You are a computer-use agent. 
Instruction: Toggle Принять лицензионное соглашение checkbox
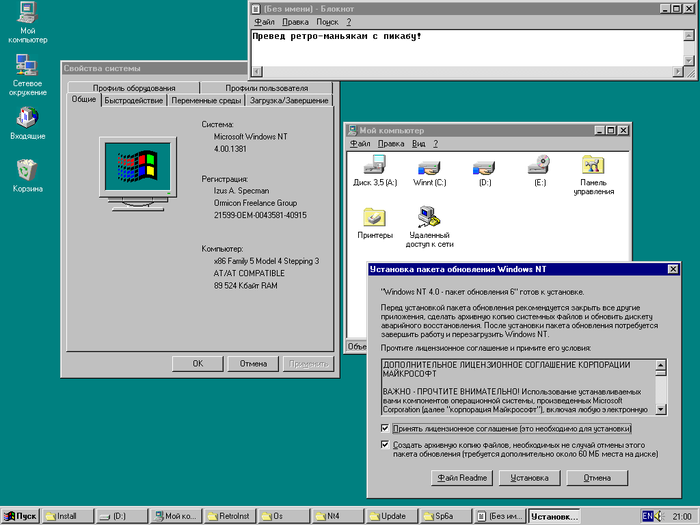pyautogui.click(x=386, y=428)
